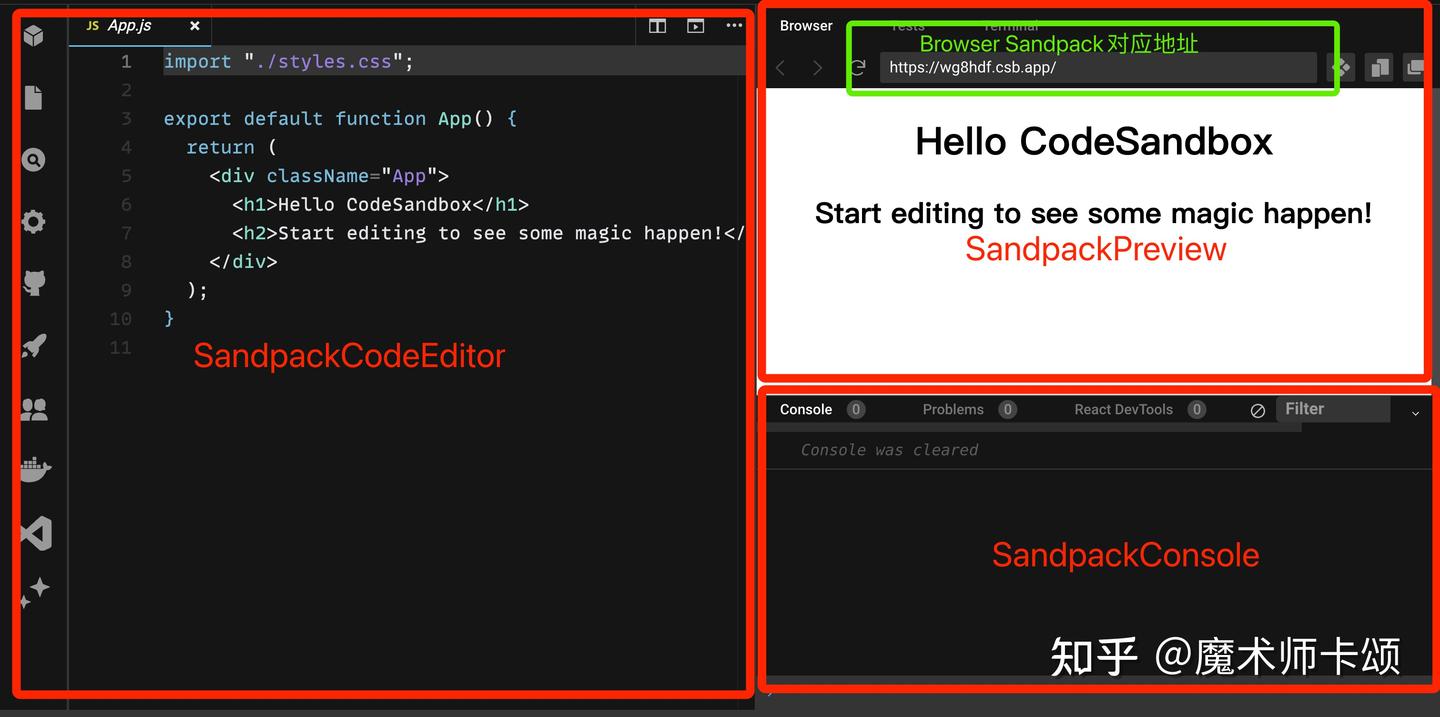Open the React DevTools tab
Screen dimensions: 1440x717
1124,409
